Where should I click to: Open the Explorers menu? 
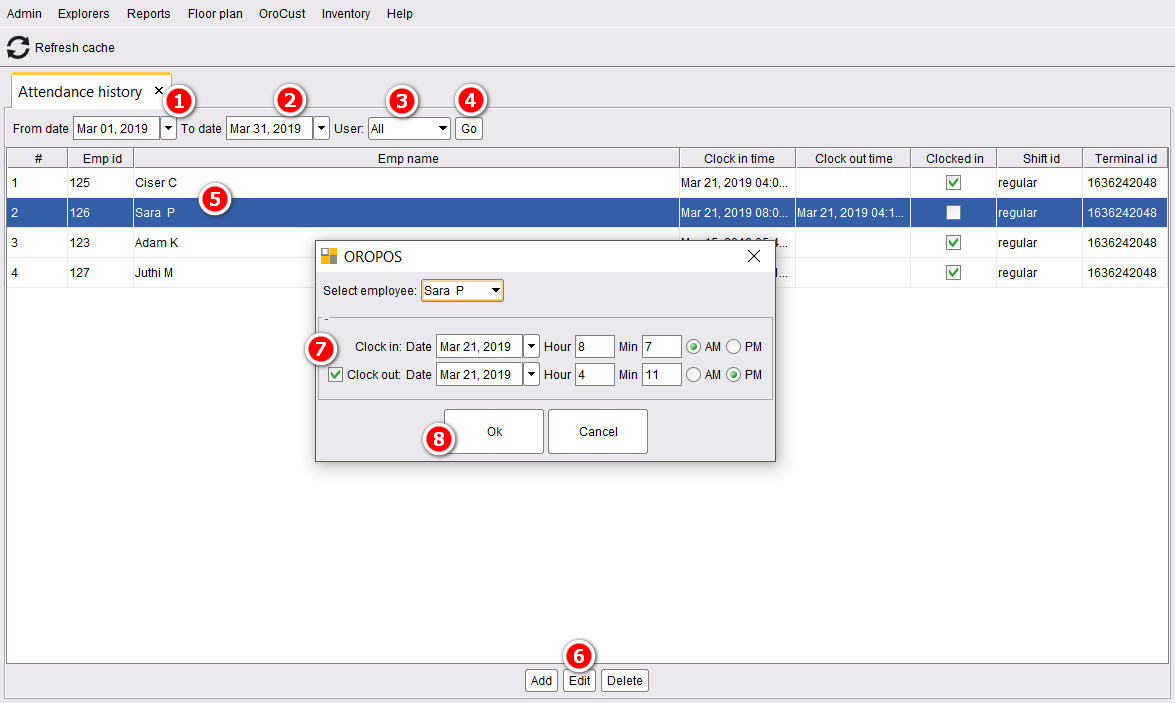[x=83, y=13]
